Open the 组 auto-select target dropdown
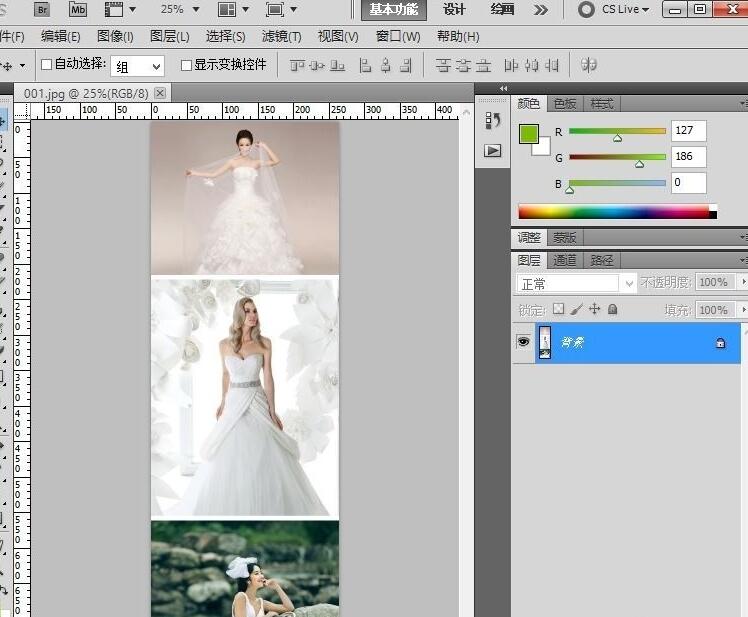Screen dimensions: 748x617 click(138, 66)
